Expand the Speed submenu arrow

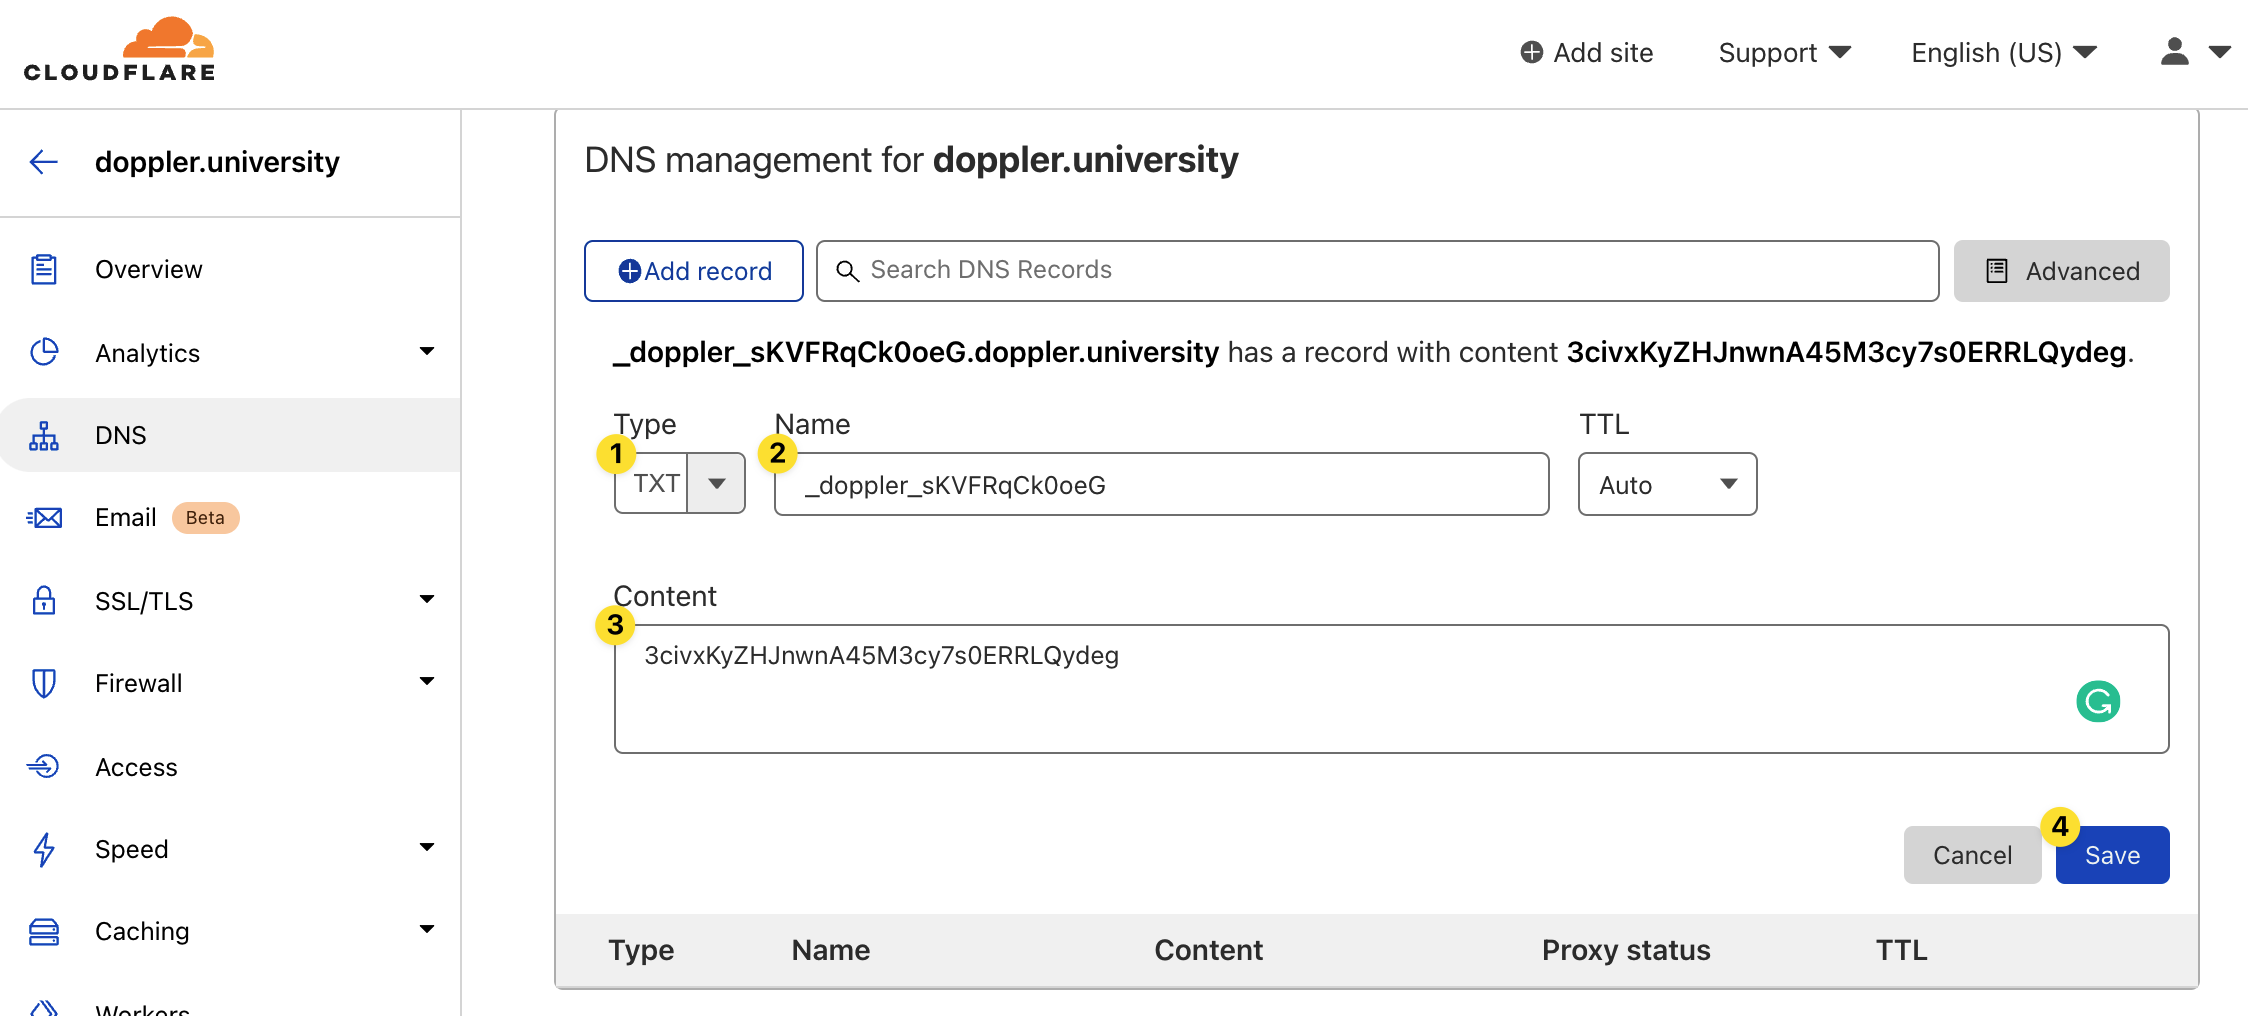click(x=427, y=847)
